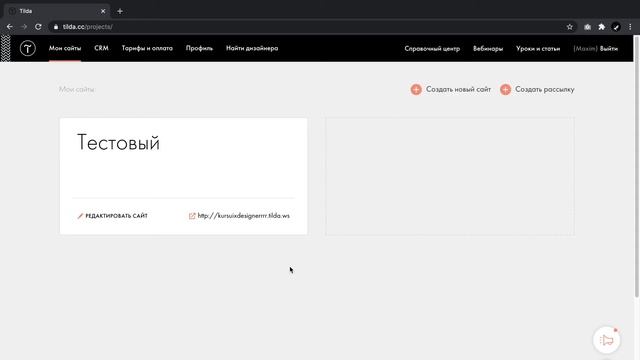Open Уроки и статьи
The height and width of the screenshot is (360, 640).
tap(538, 49)
